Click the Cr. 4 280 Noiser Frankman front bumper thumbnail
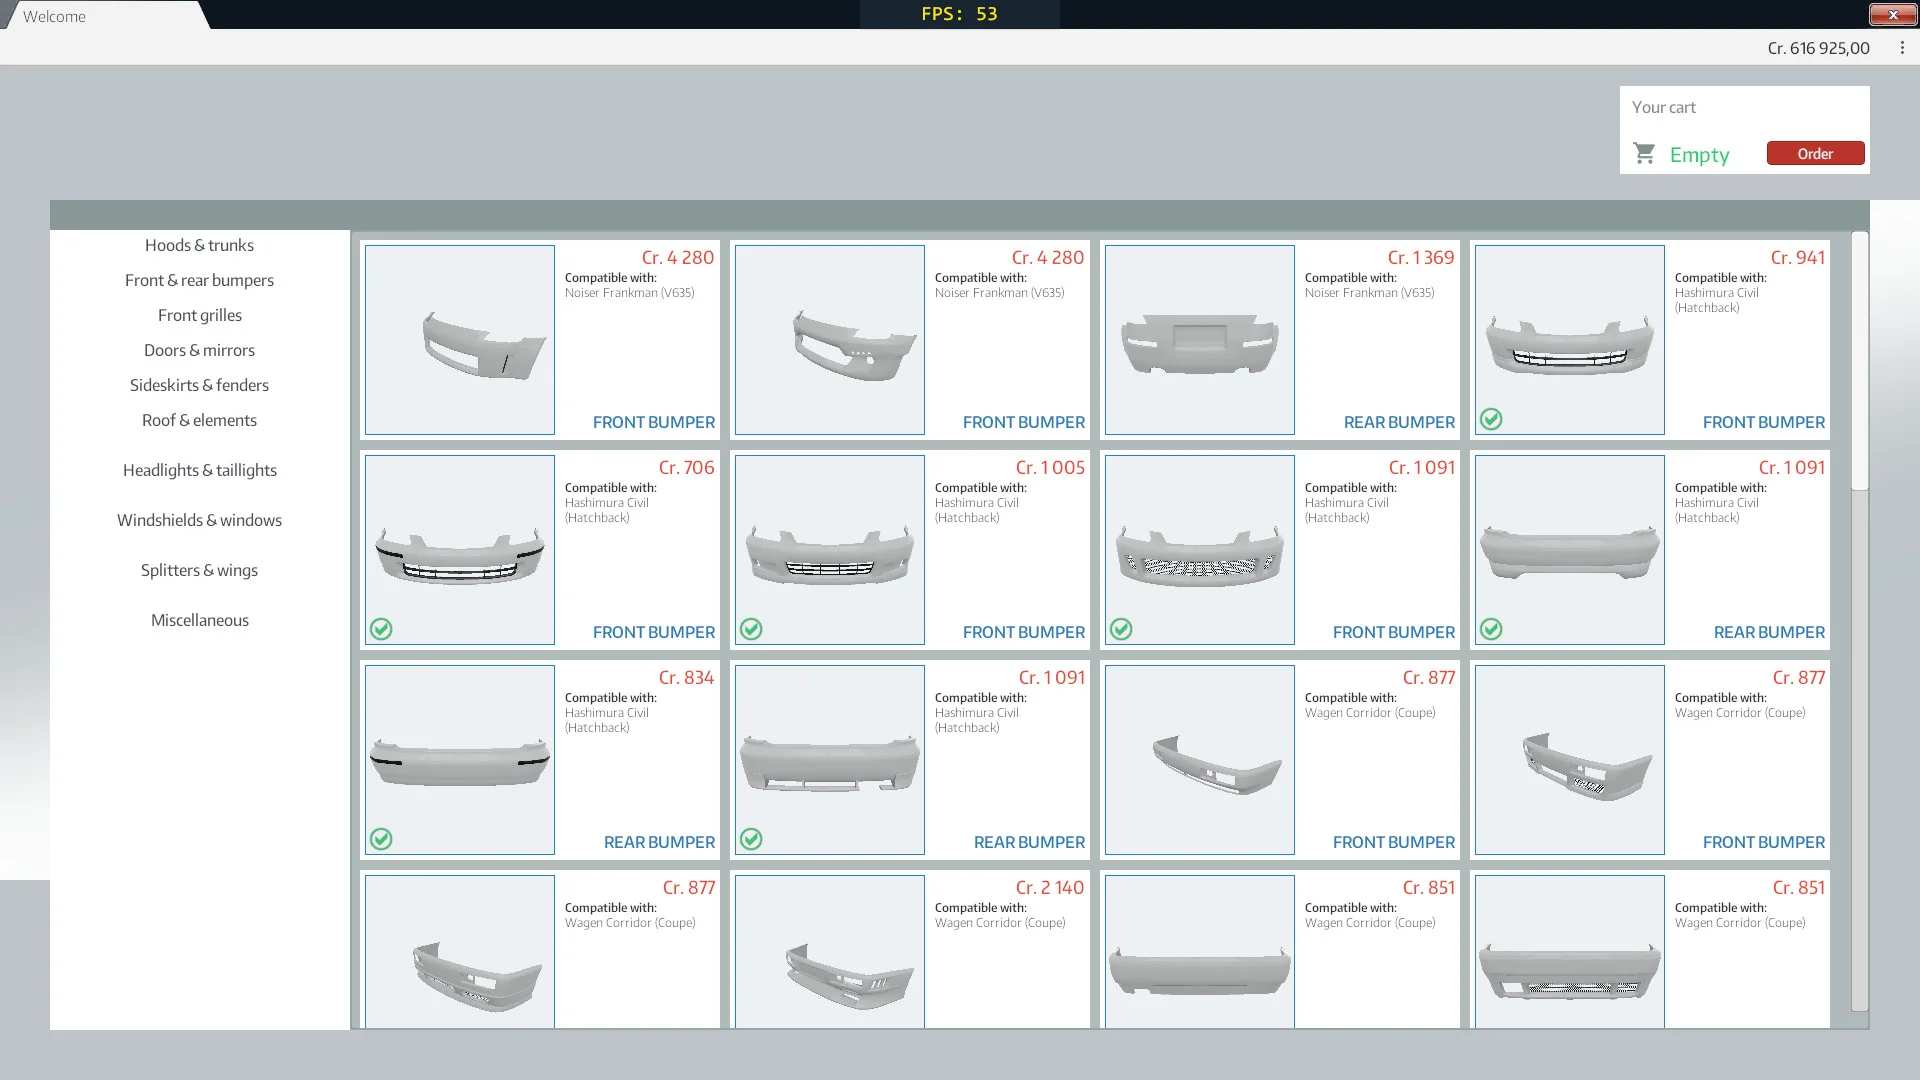 point(459,340)
